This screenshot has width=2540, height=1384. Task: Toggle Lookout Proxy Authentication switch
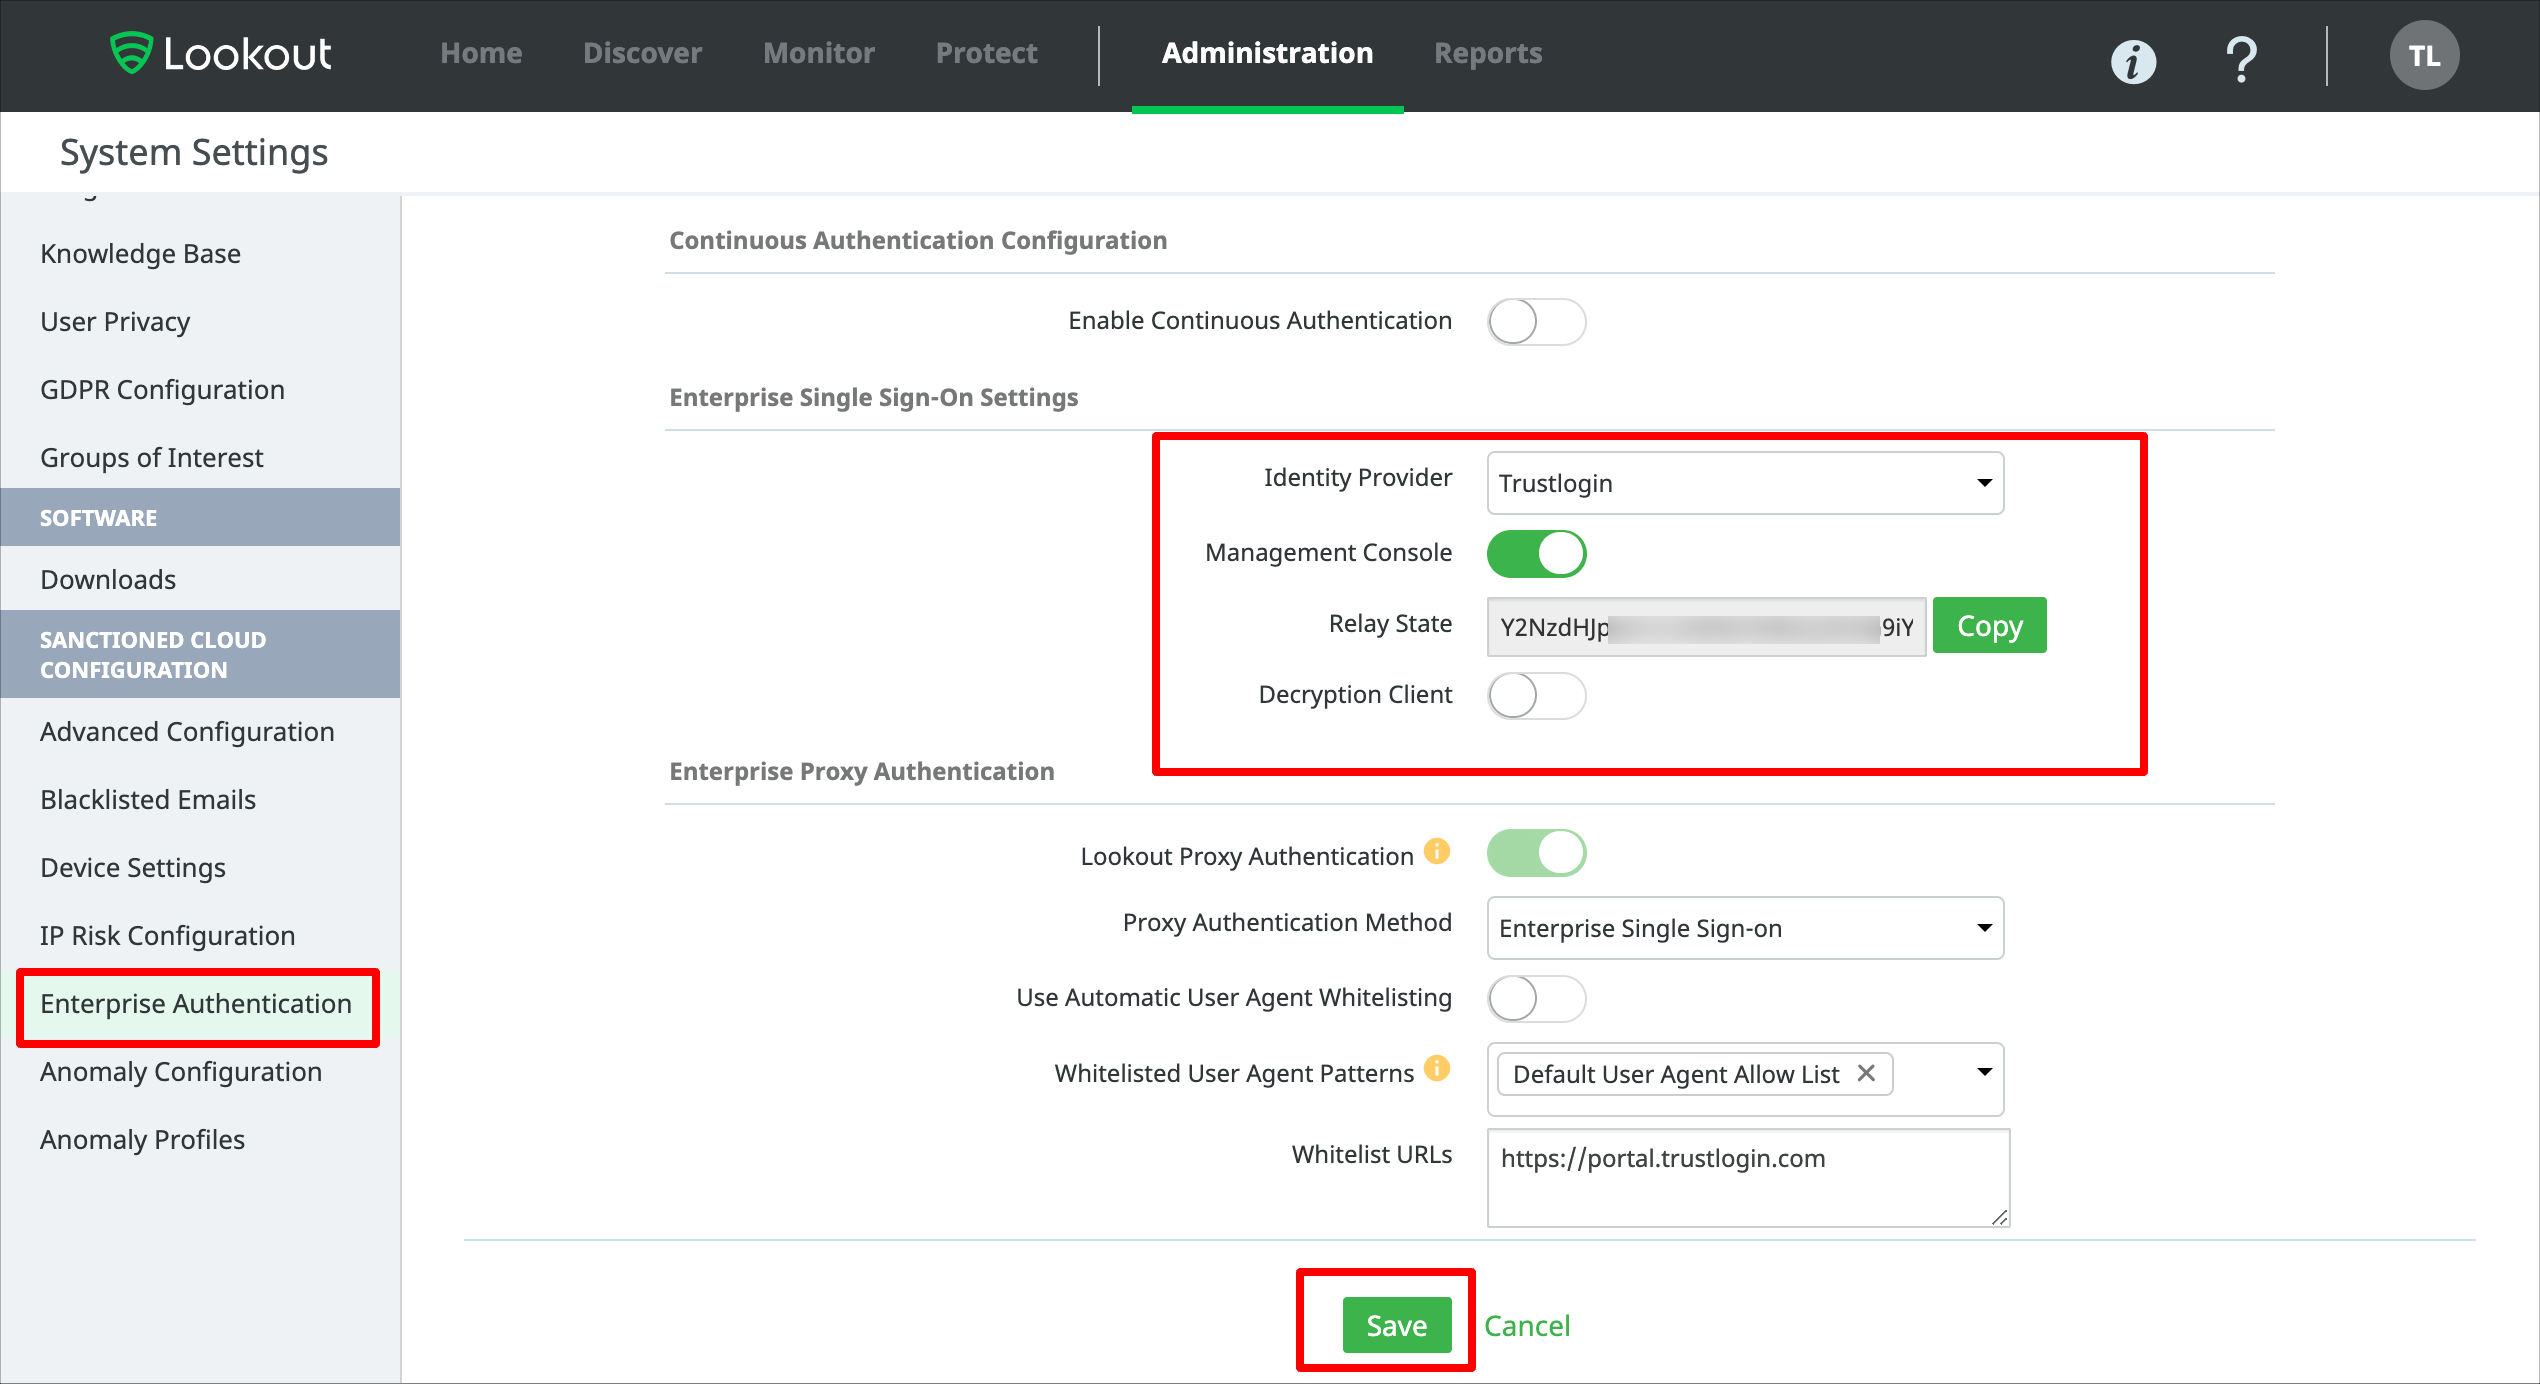pos(1536,853)
